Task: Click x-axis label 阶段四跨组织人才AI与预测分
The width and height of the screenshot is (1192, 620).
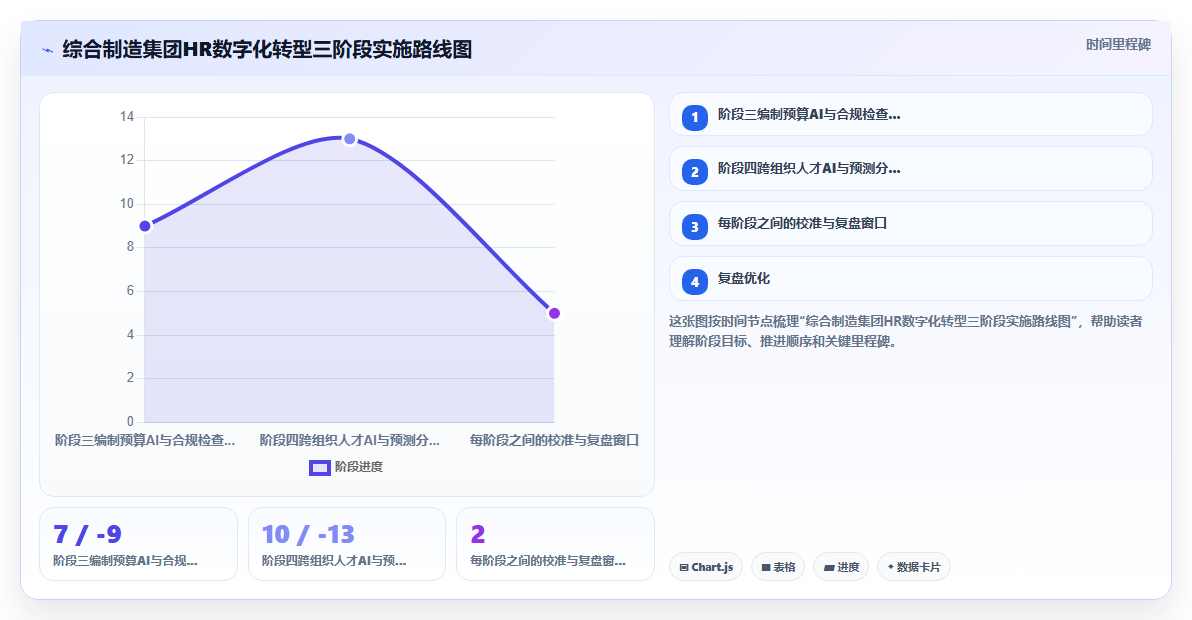Action: pos(350,440)
